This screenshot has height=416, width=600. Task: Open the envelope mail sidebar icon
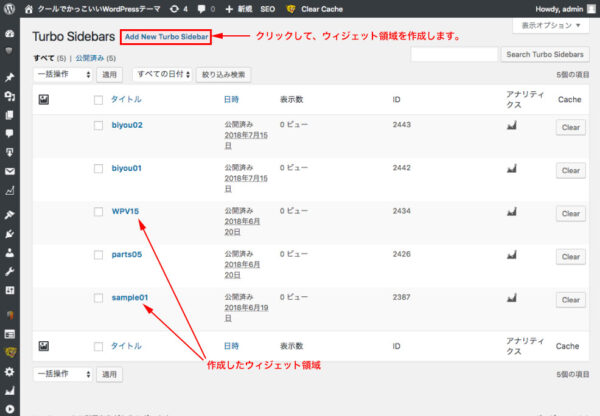(10, 171)
